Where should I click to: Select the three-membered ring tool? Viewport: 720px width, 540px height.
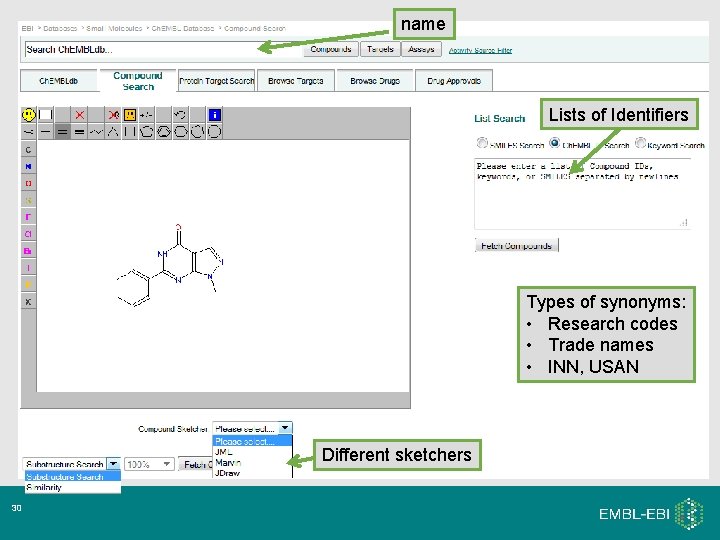pos(113,132)
